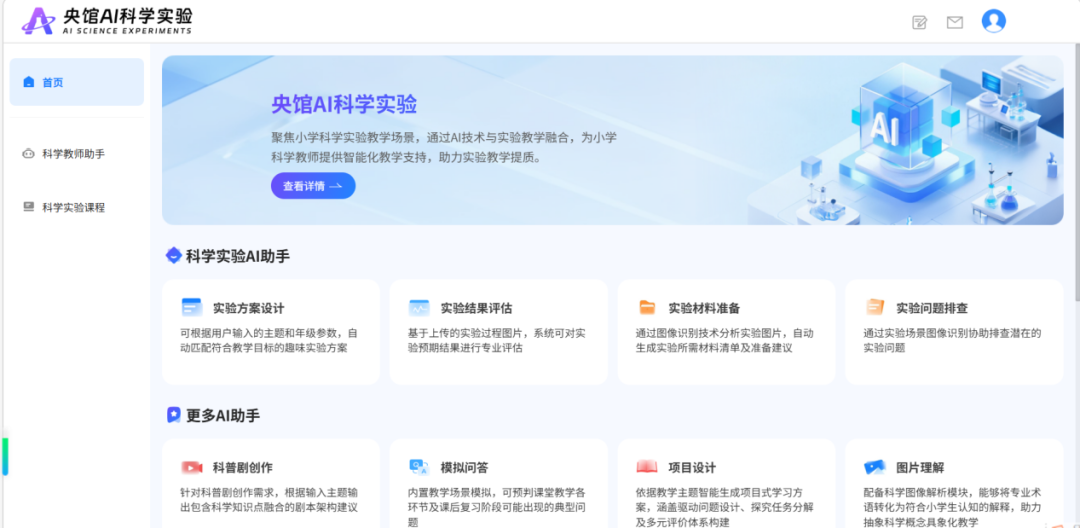Screen dimensions: 1080x528
Task: Click the 科学实验AI助手 section icon
Action: click(174, 255)
